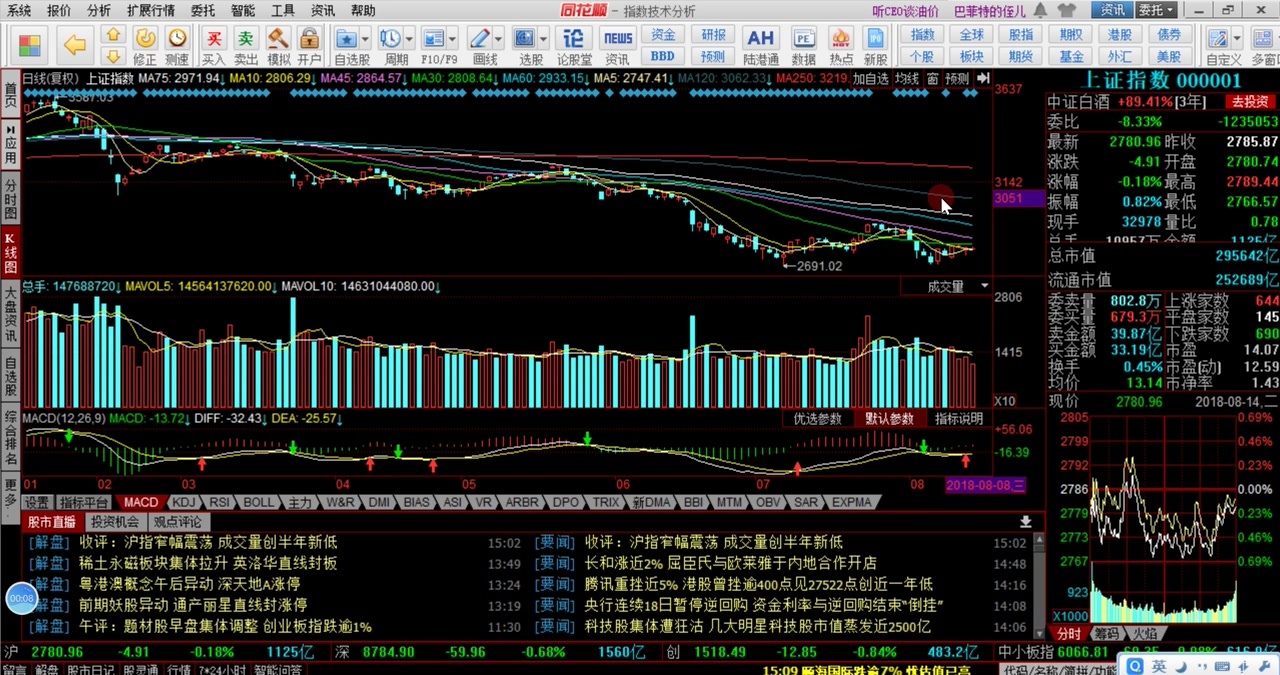Open news 腾讯重挫近5% headline
The height and width of the screenshot is (675, 1280).
point(759,584)
